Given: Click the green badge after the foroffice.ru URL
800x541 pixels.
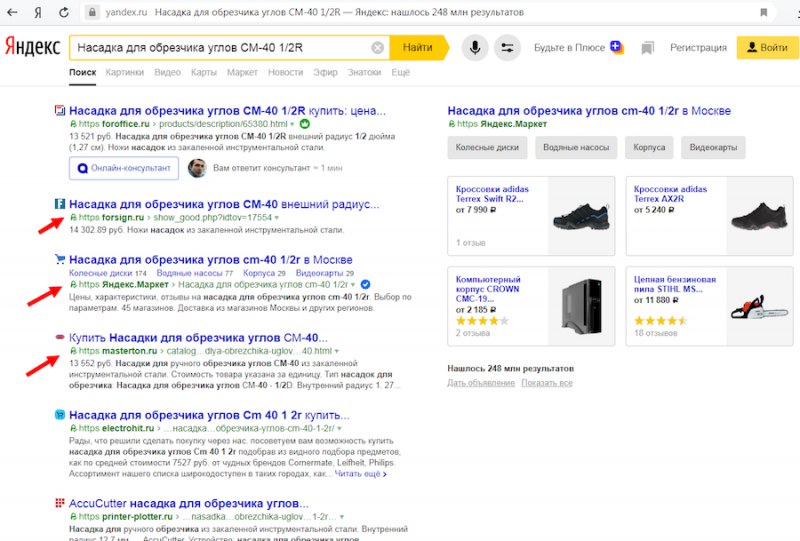Looking at the screenshot, I should (x=305, y=124).
